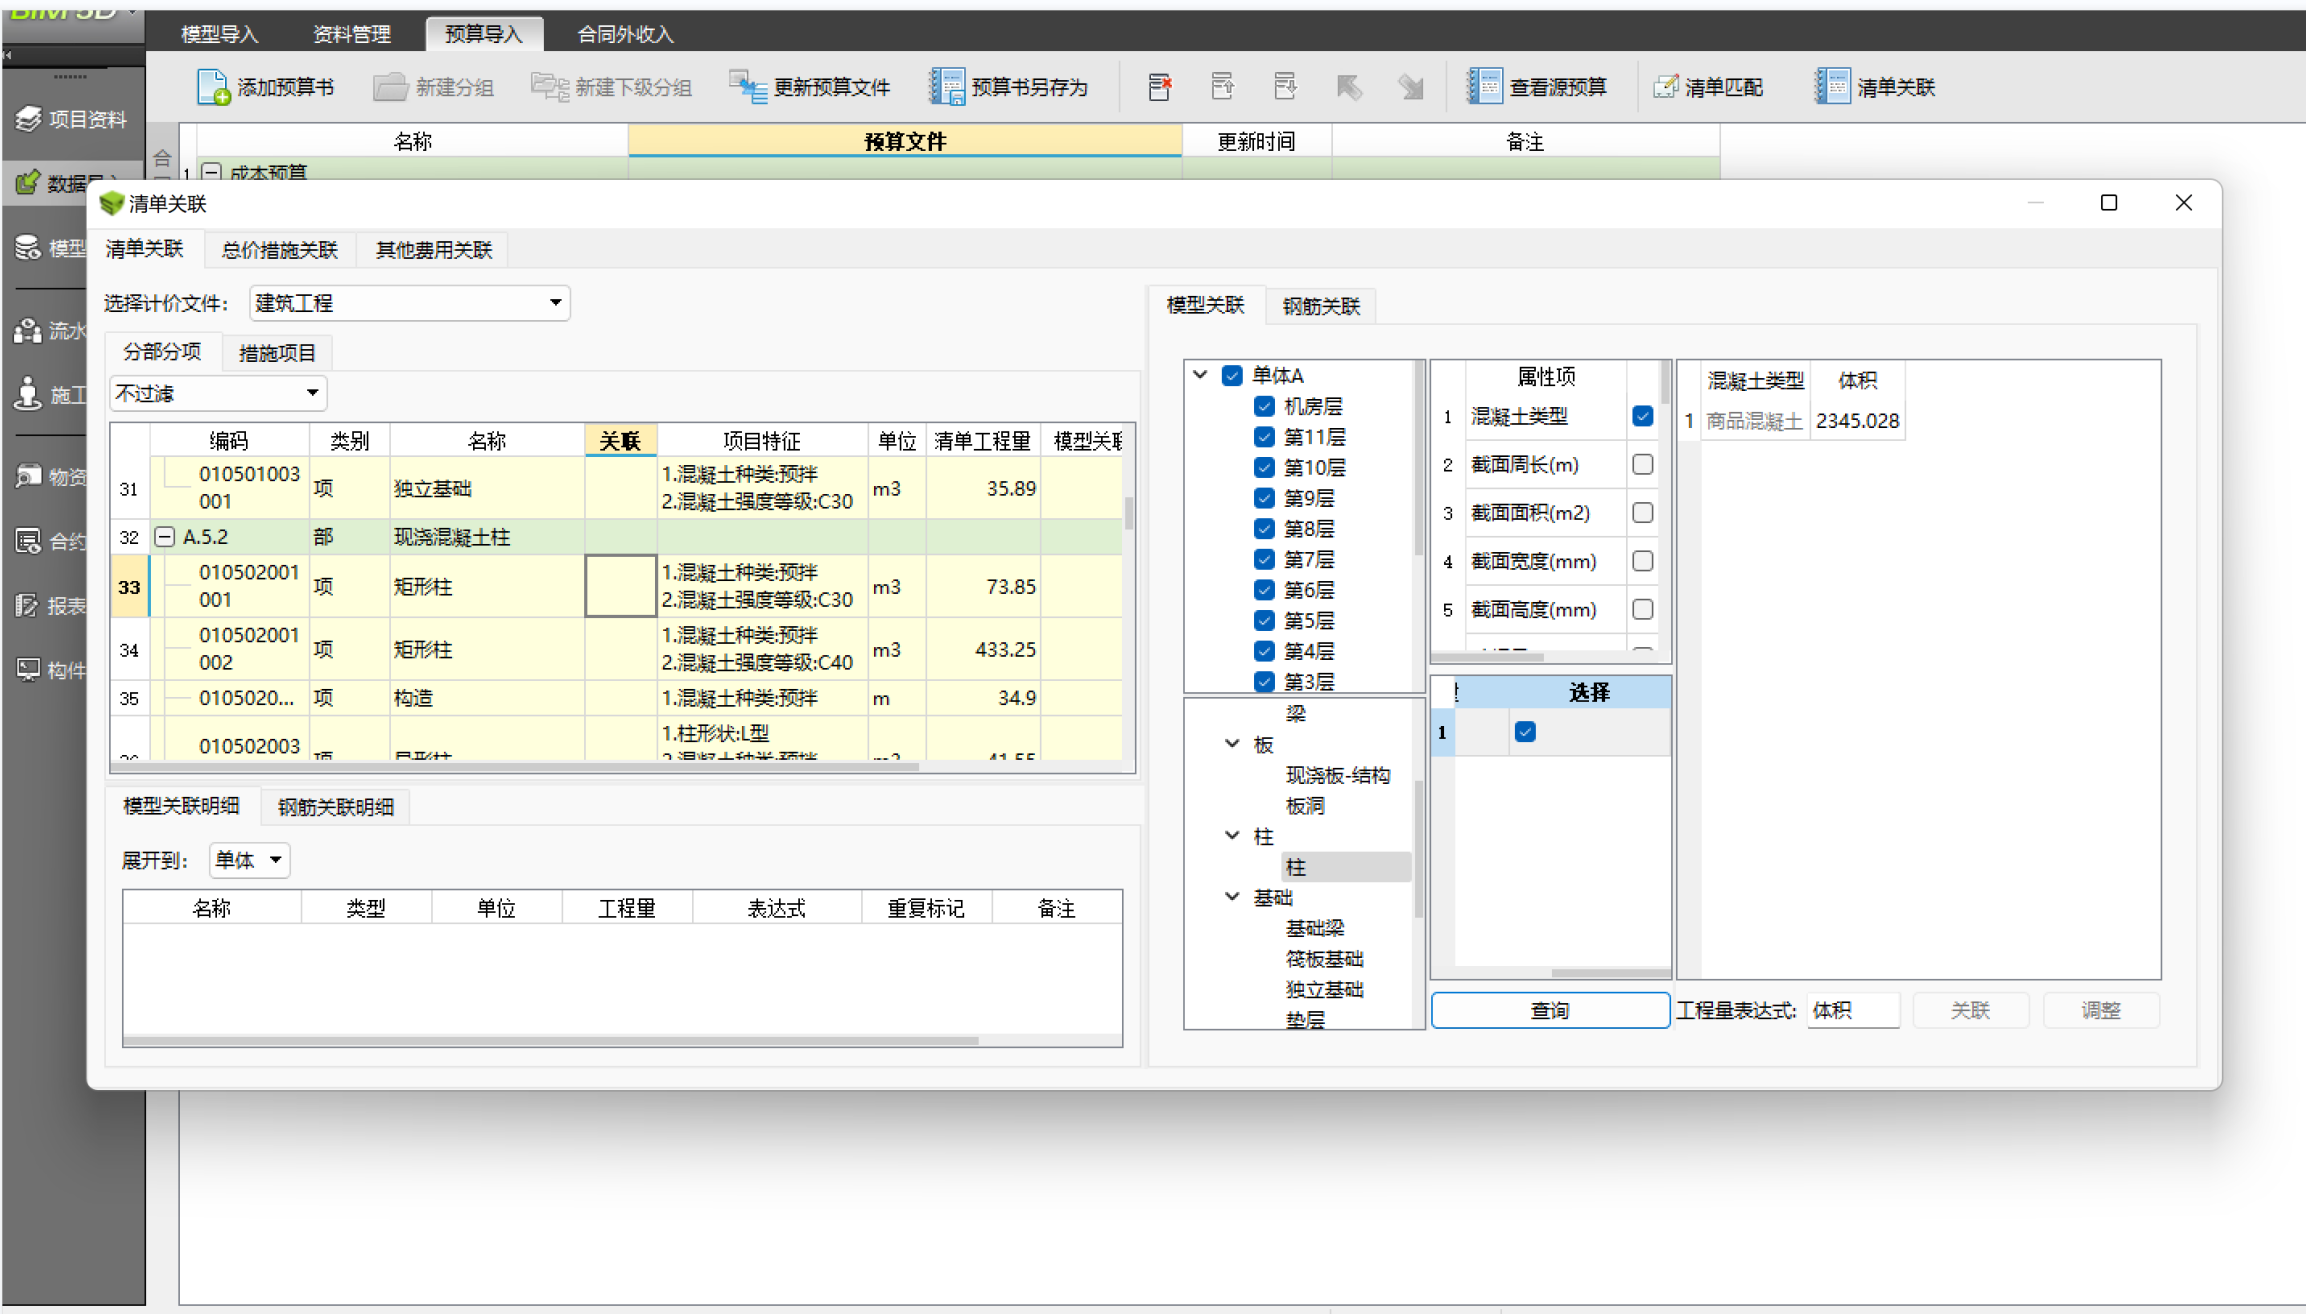Click the 查询 query button

click(x=1550, y=1010)
